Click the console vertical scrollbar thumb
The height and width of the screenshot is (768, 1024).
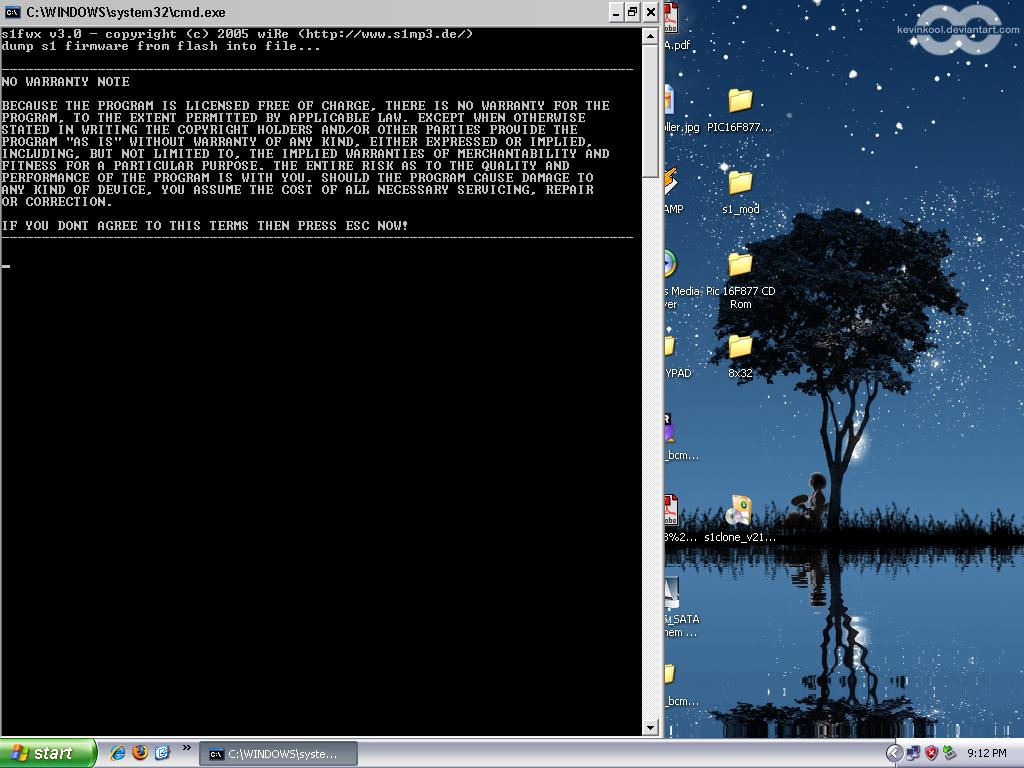coord(650,111)
